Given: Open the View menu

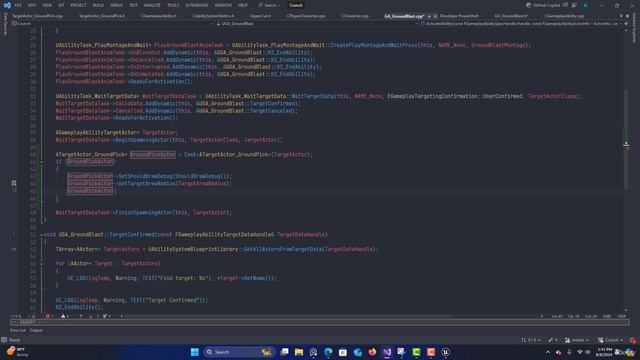Looking at the screenshot, I should pyautogui.click(x=47, y=5).
